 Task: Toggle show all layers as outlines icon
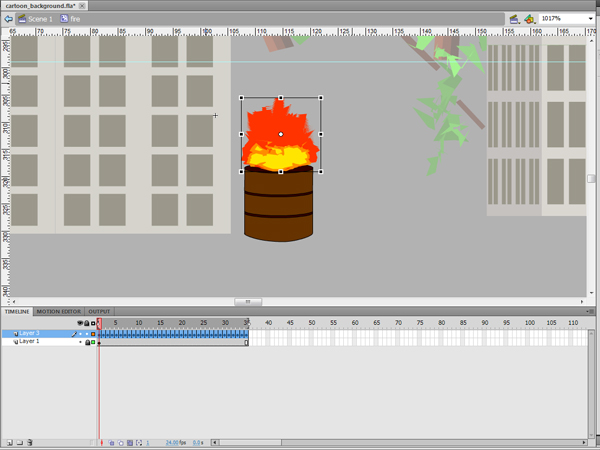tap(93, 323)
